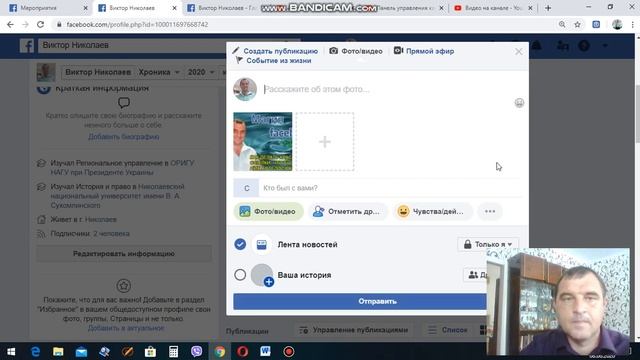Open the browser zoom magnifier icon

click(x=562, y=24)
